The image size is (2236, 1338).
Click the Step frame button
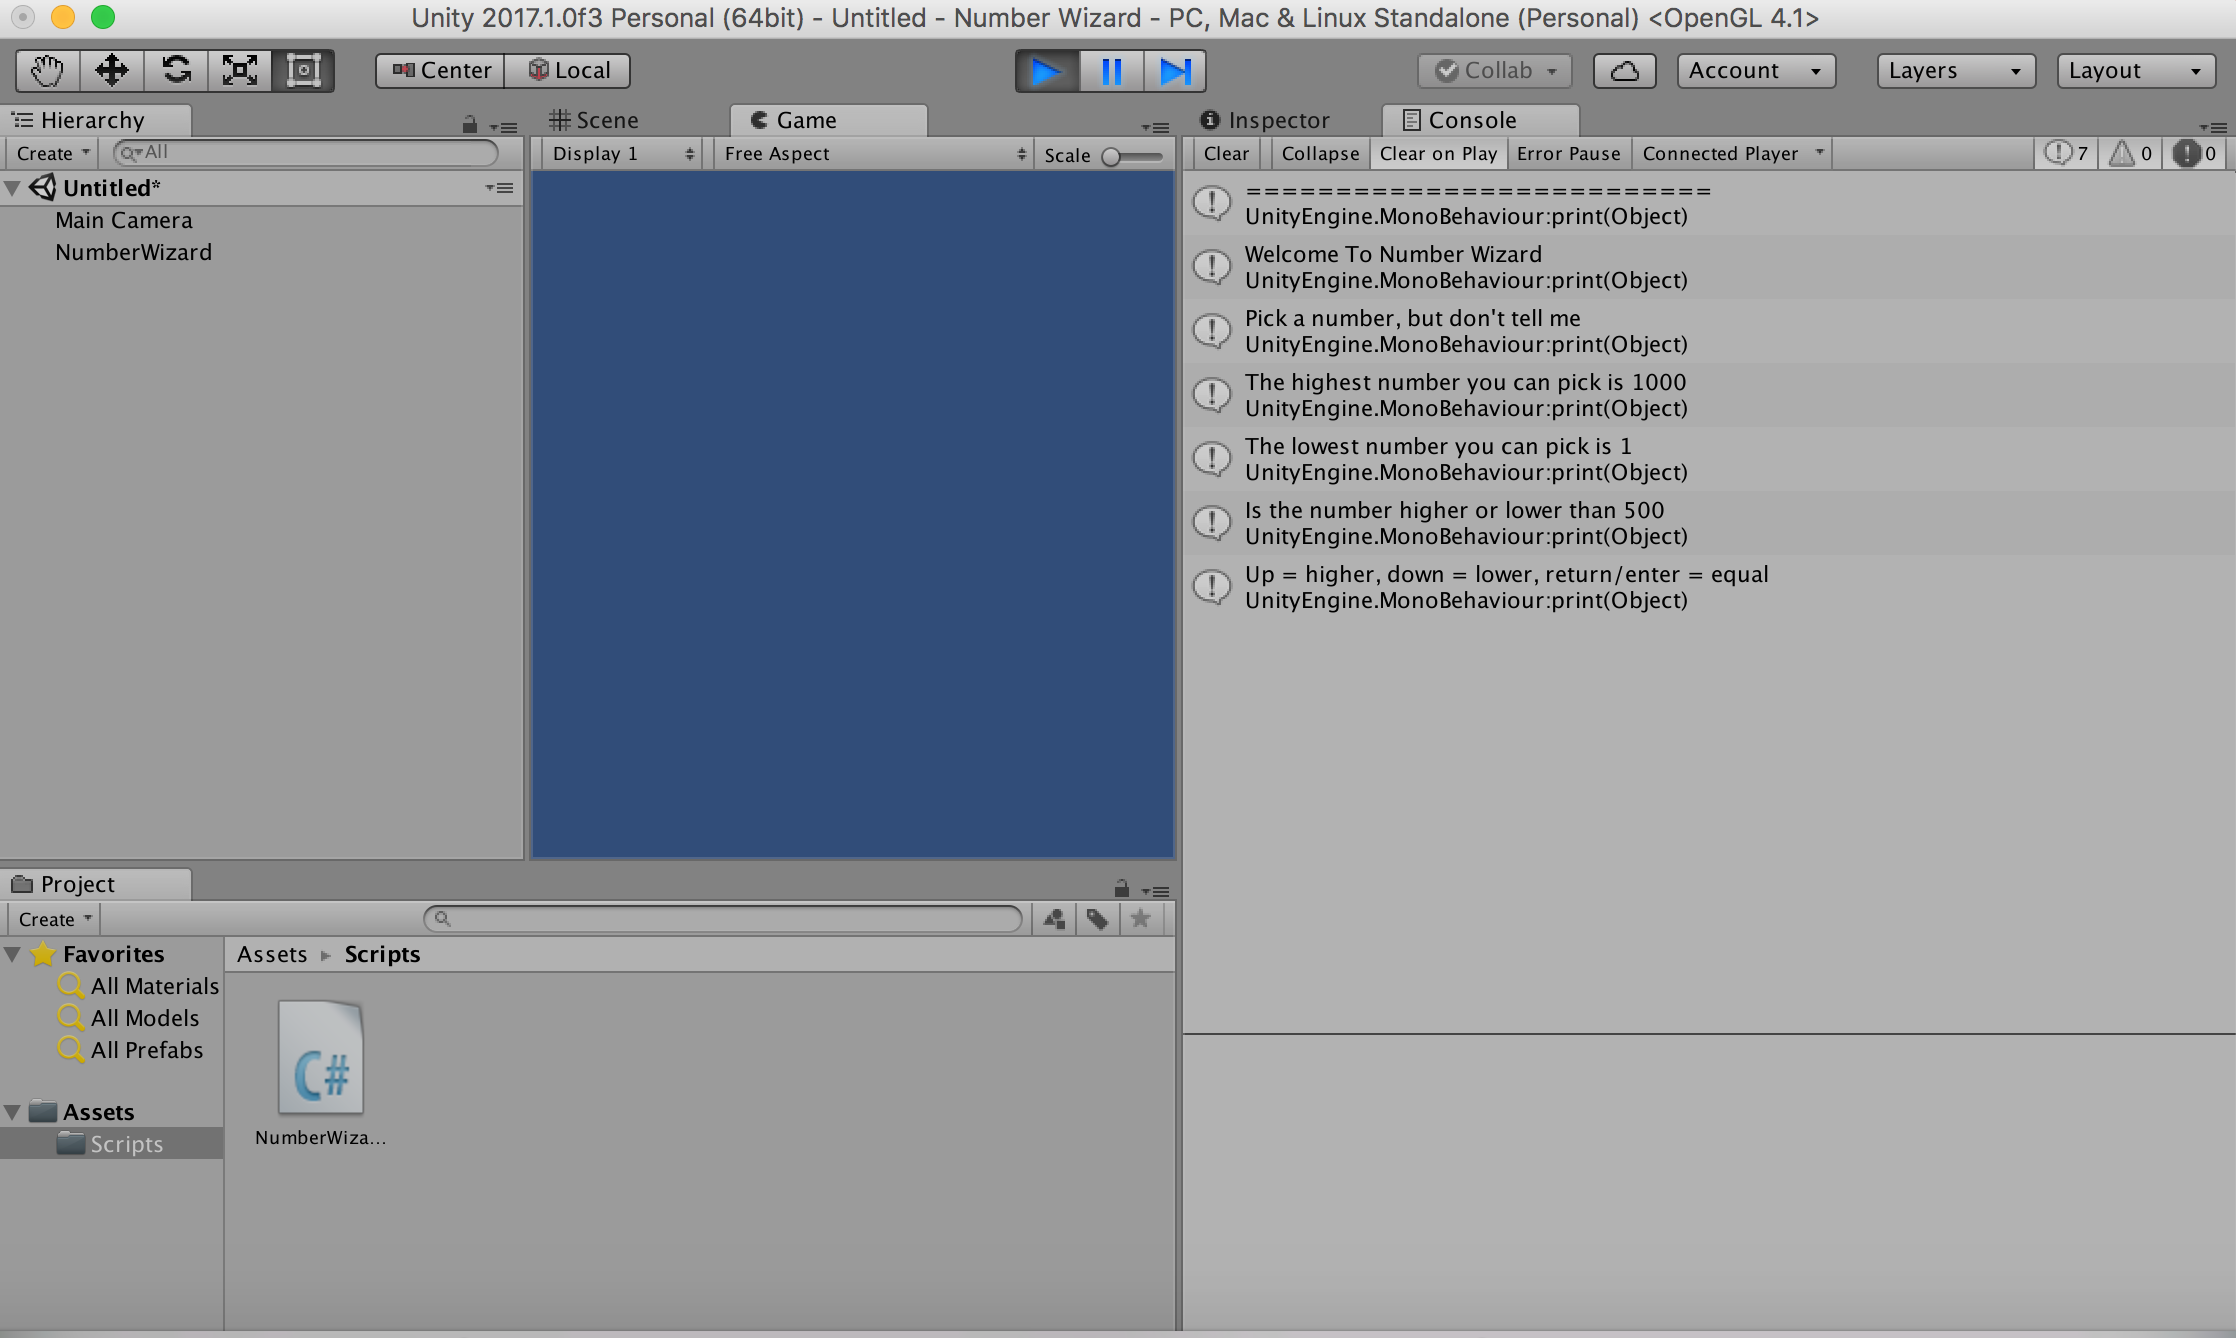click(1174, 71)
